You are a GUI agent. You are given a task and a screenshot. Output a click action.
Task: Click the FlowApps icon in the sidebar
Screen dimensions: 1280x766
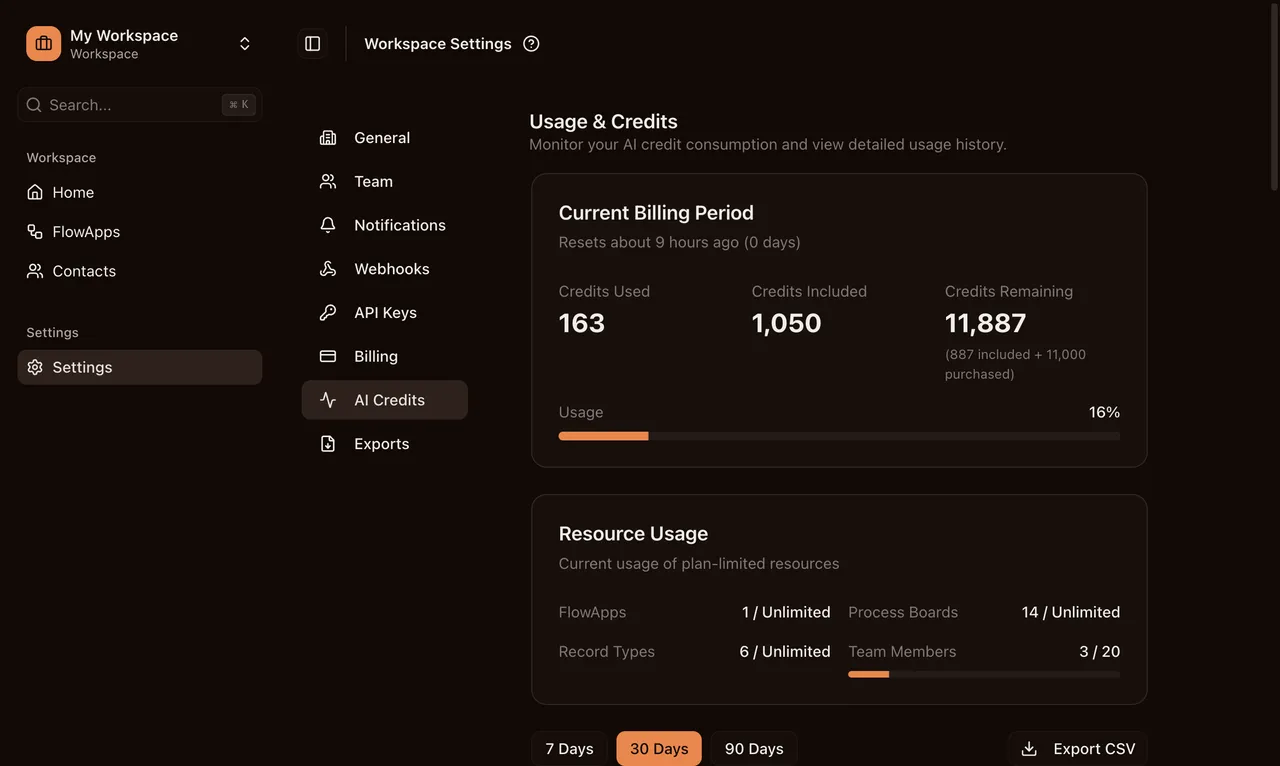tap(33, 230)
